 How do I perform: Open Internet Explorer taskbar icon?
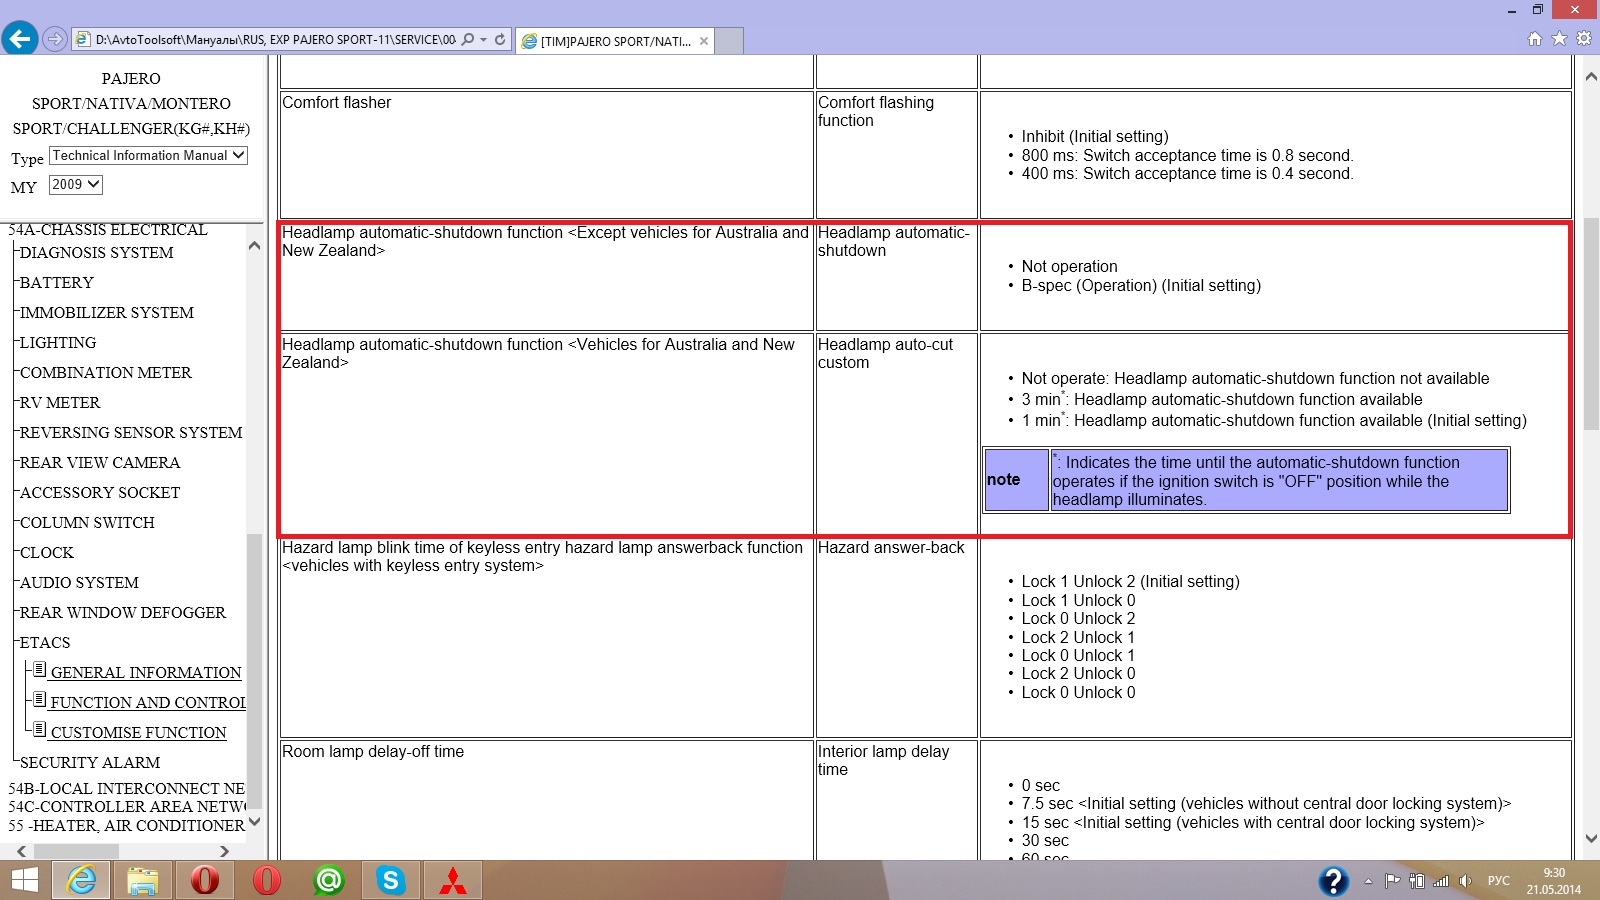pyautogui.click(x=81, y=880)
